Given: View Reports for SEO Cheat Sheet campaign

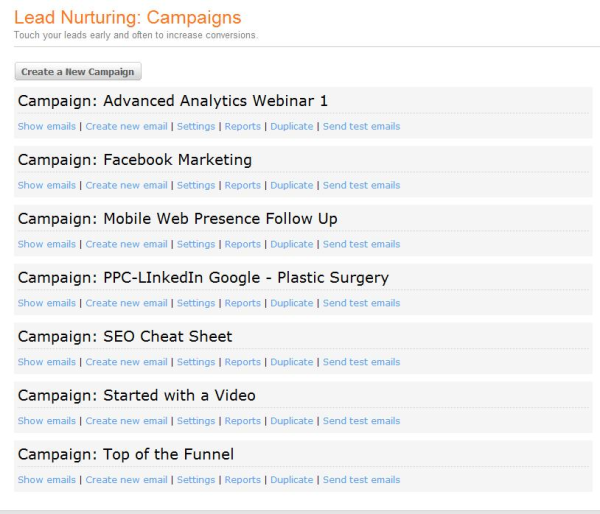Looking at the screenshot, I should [x=242, y=362].
